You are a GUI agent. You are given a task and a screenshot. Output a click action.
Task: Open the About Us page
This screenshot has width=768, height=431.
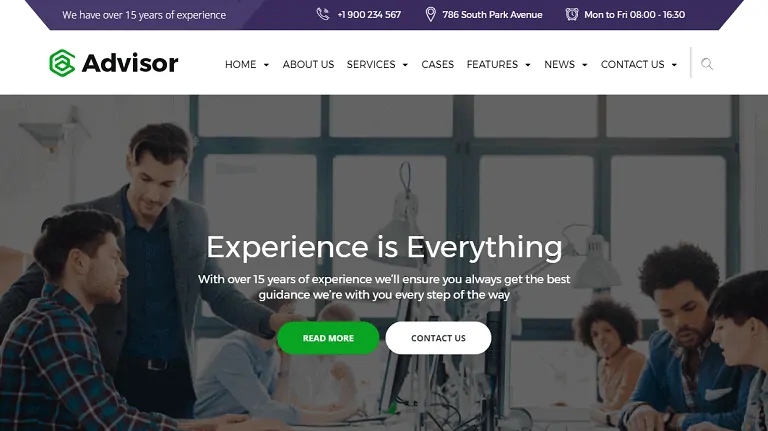point(308,65)
